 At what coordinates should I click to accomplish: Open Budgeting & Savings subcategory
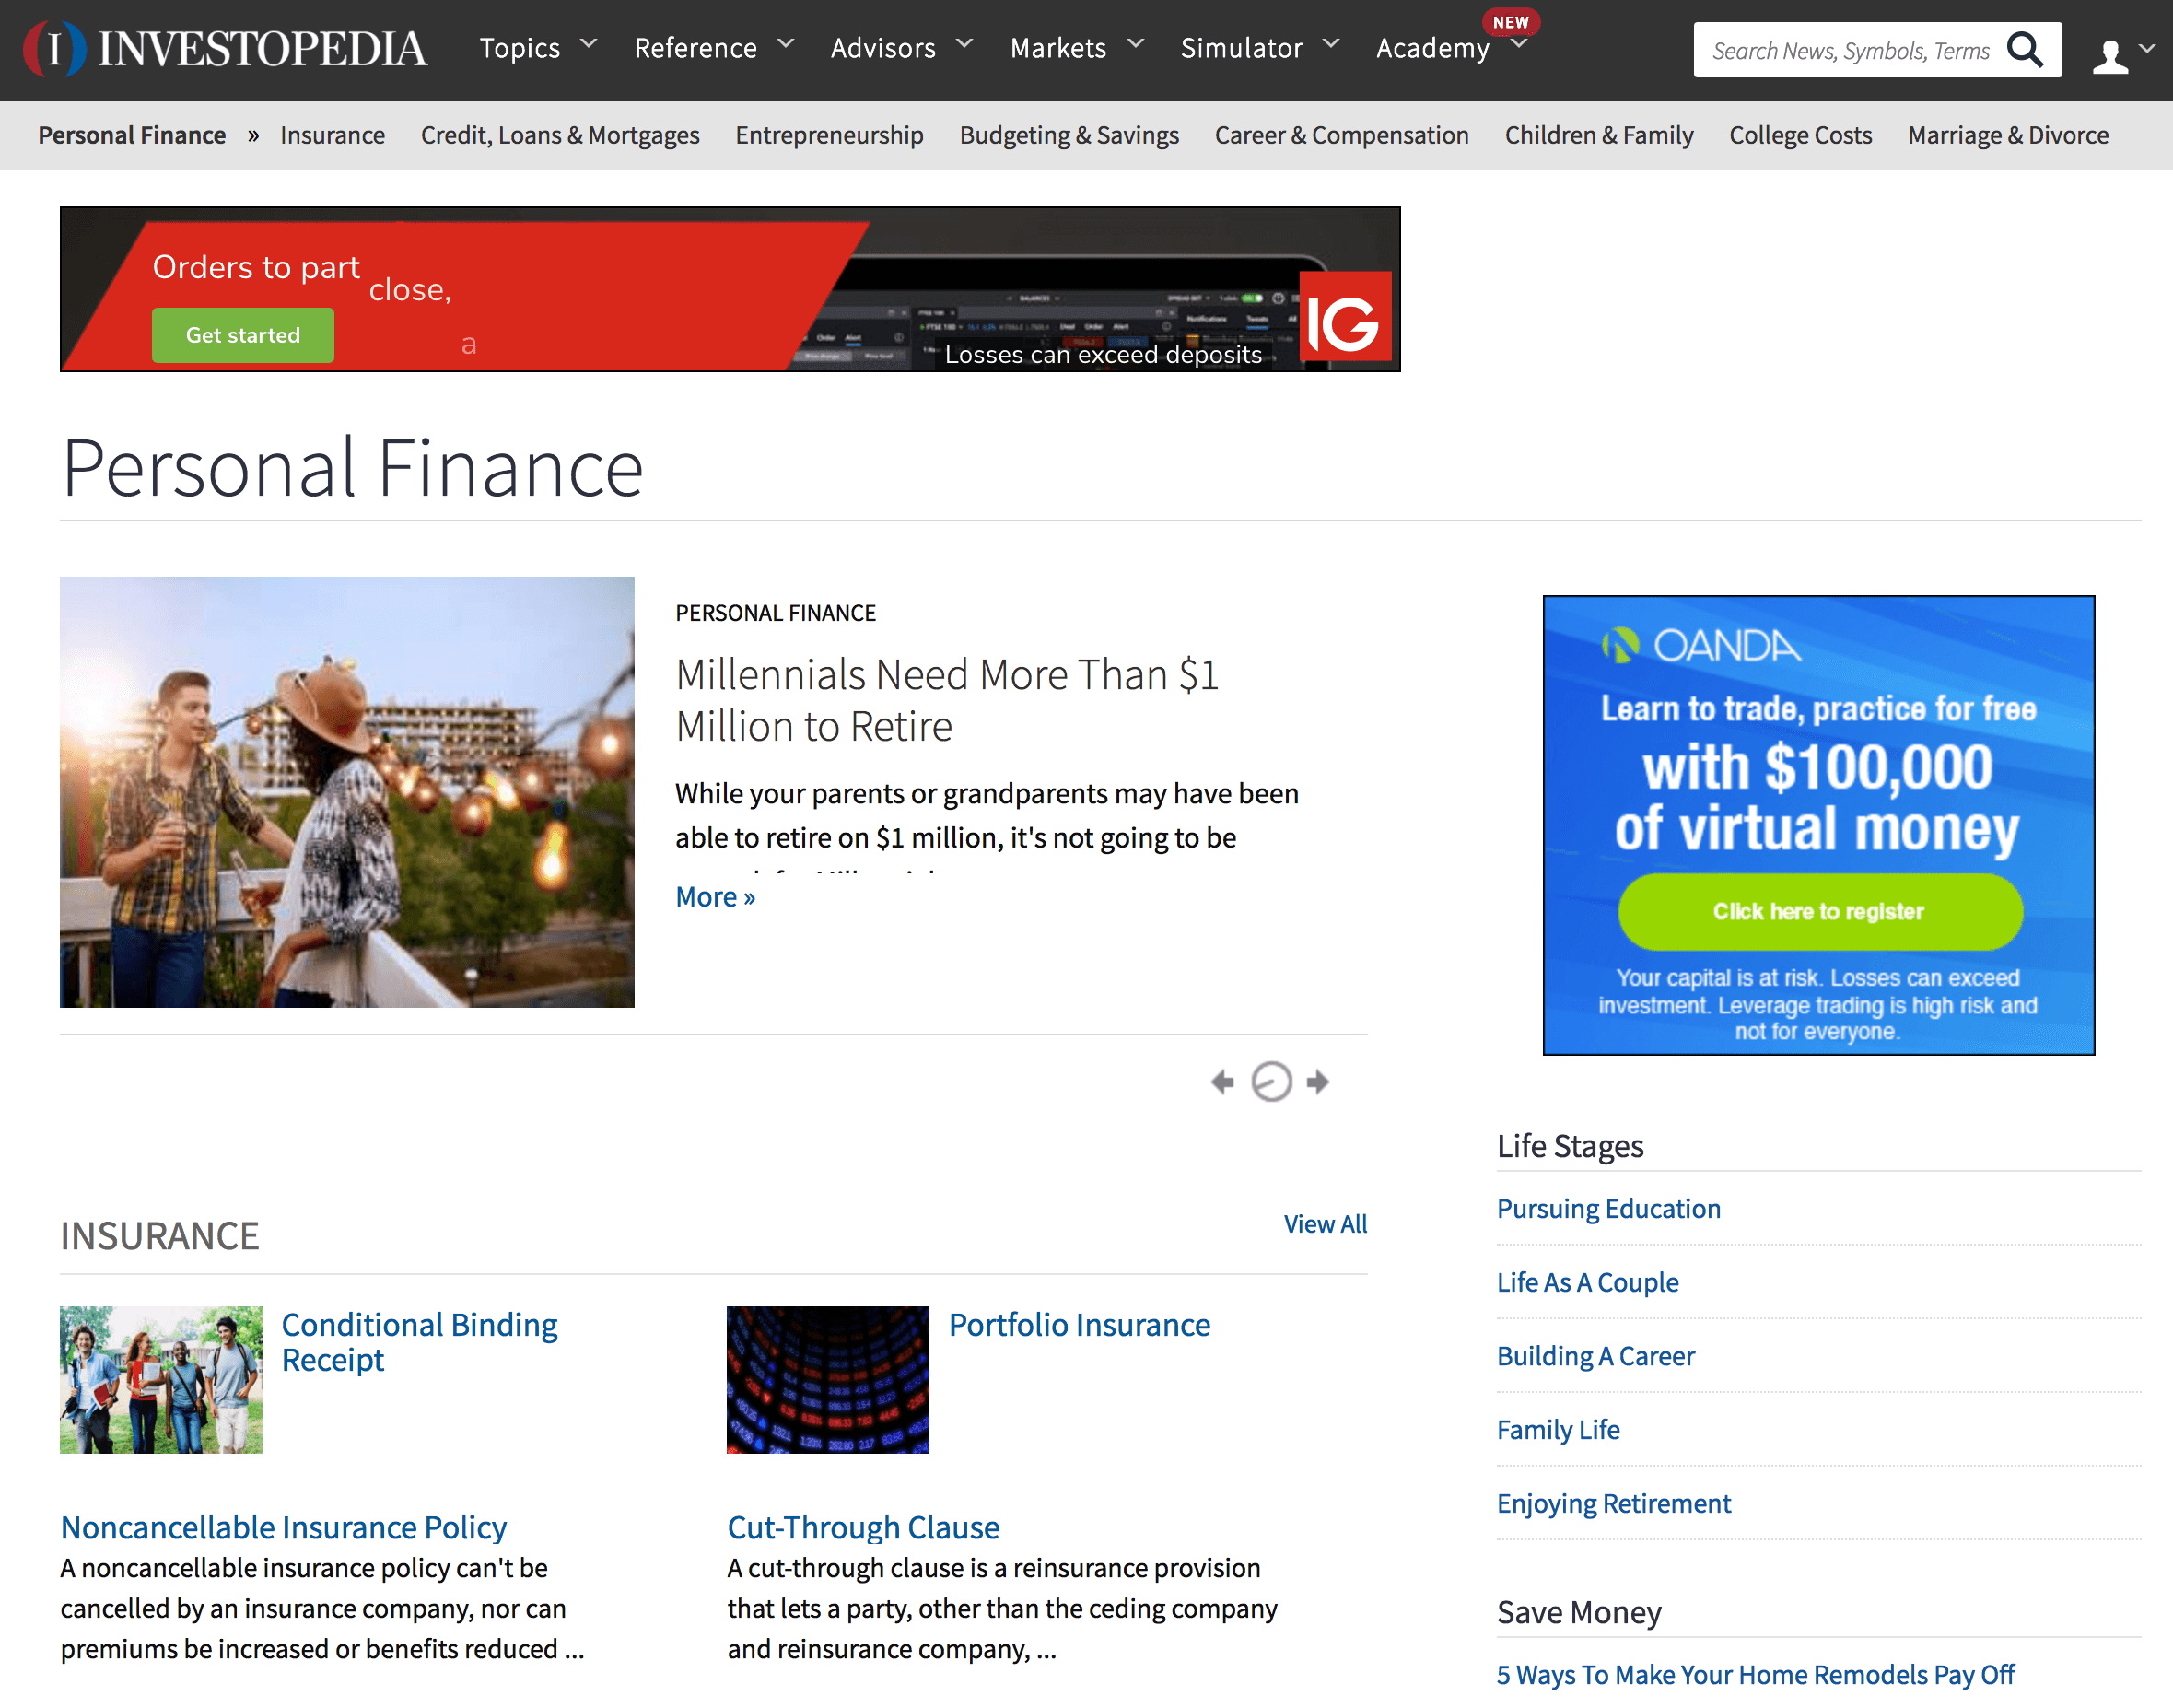click(x=1068, y=135)
